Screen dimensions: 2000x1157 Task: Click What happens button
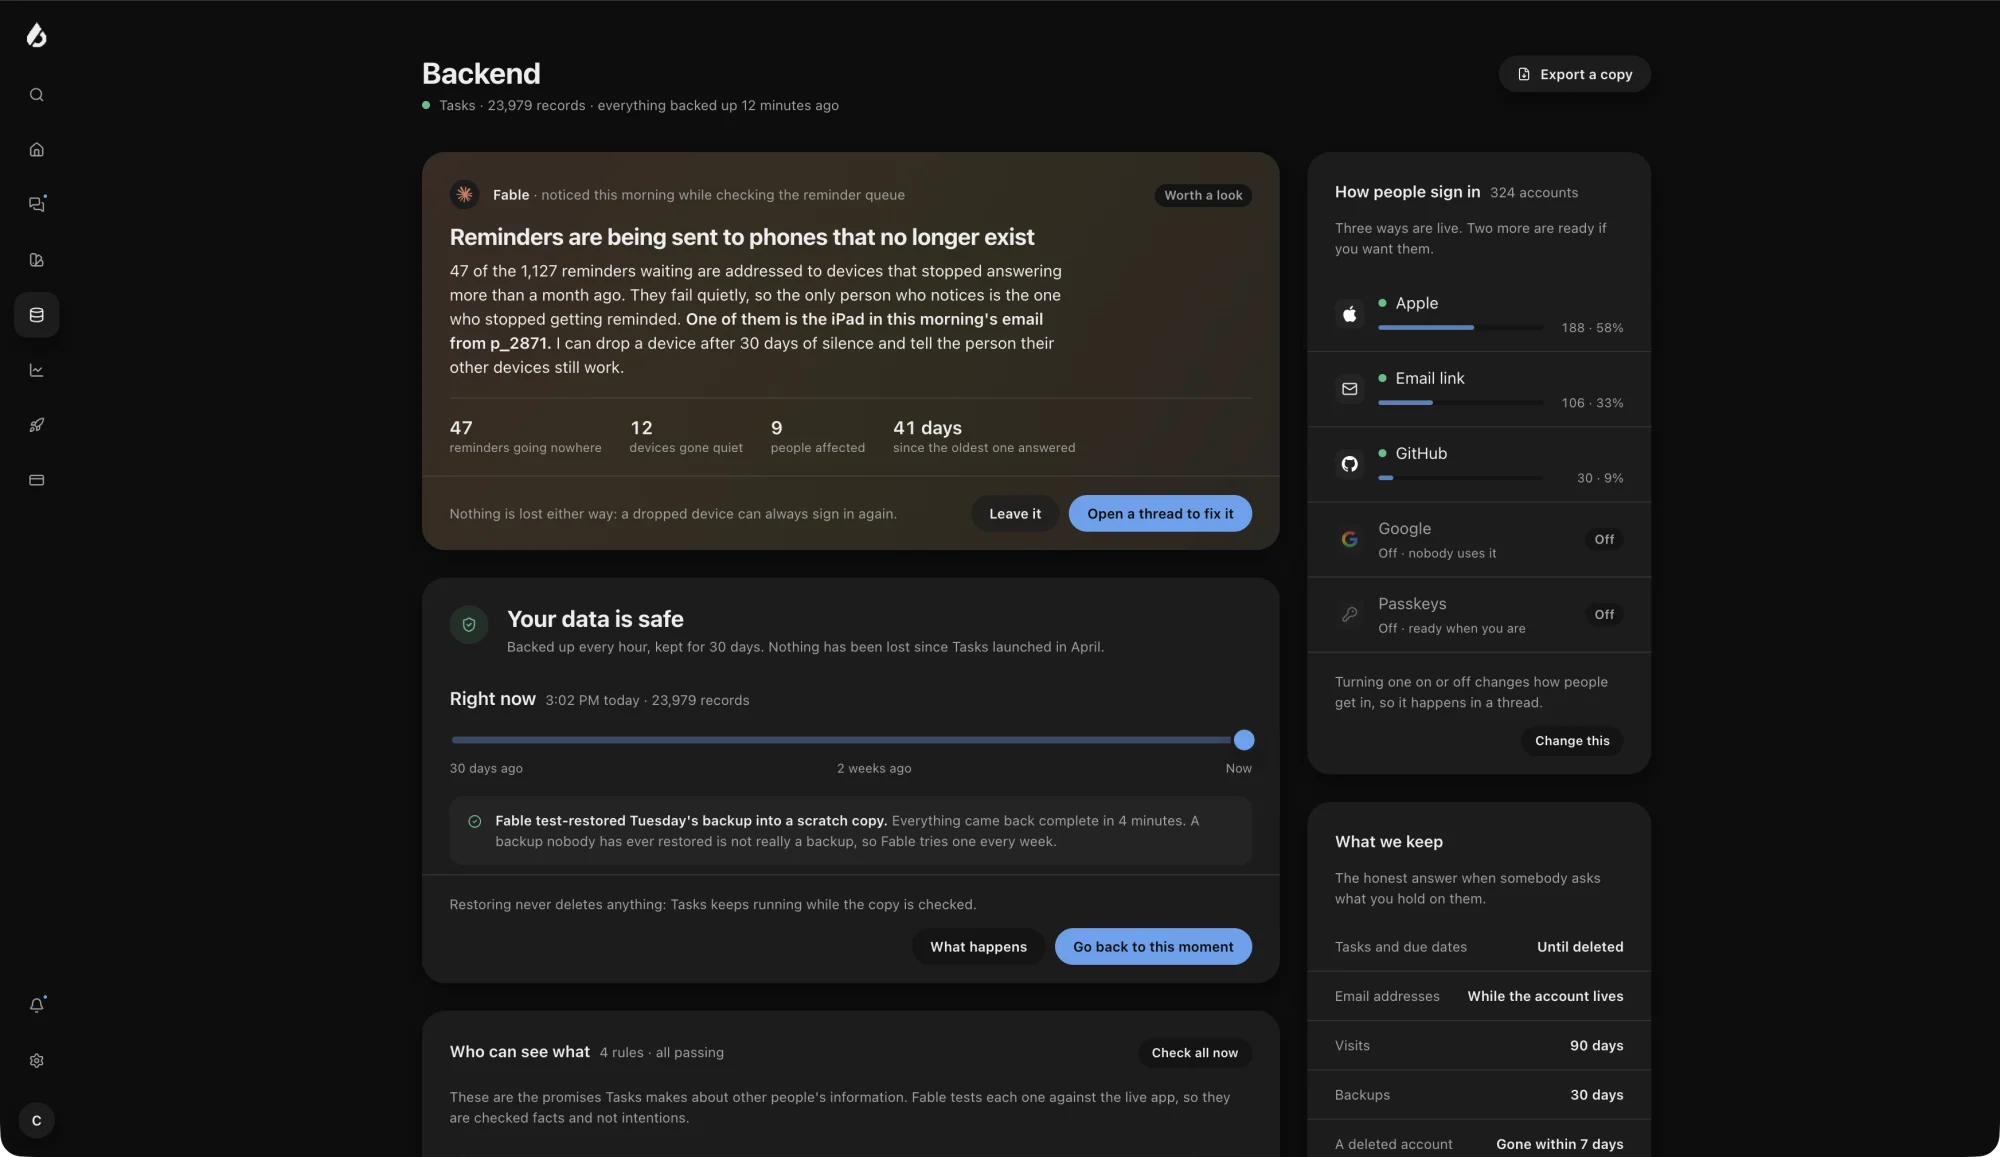(978, 947)
